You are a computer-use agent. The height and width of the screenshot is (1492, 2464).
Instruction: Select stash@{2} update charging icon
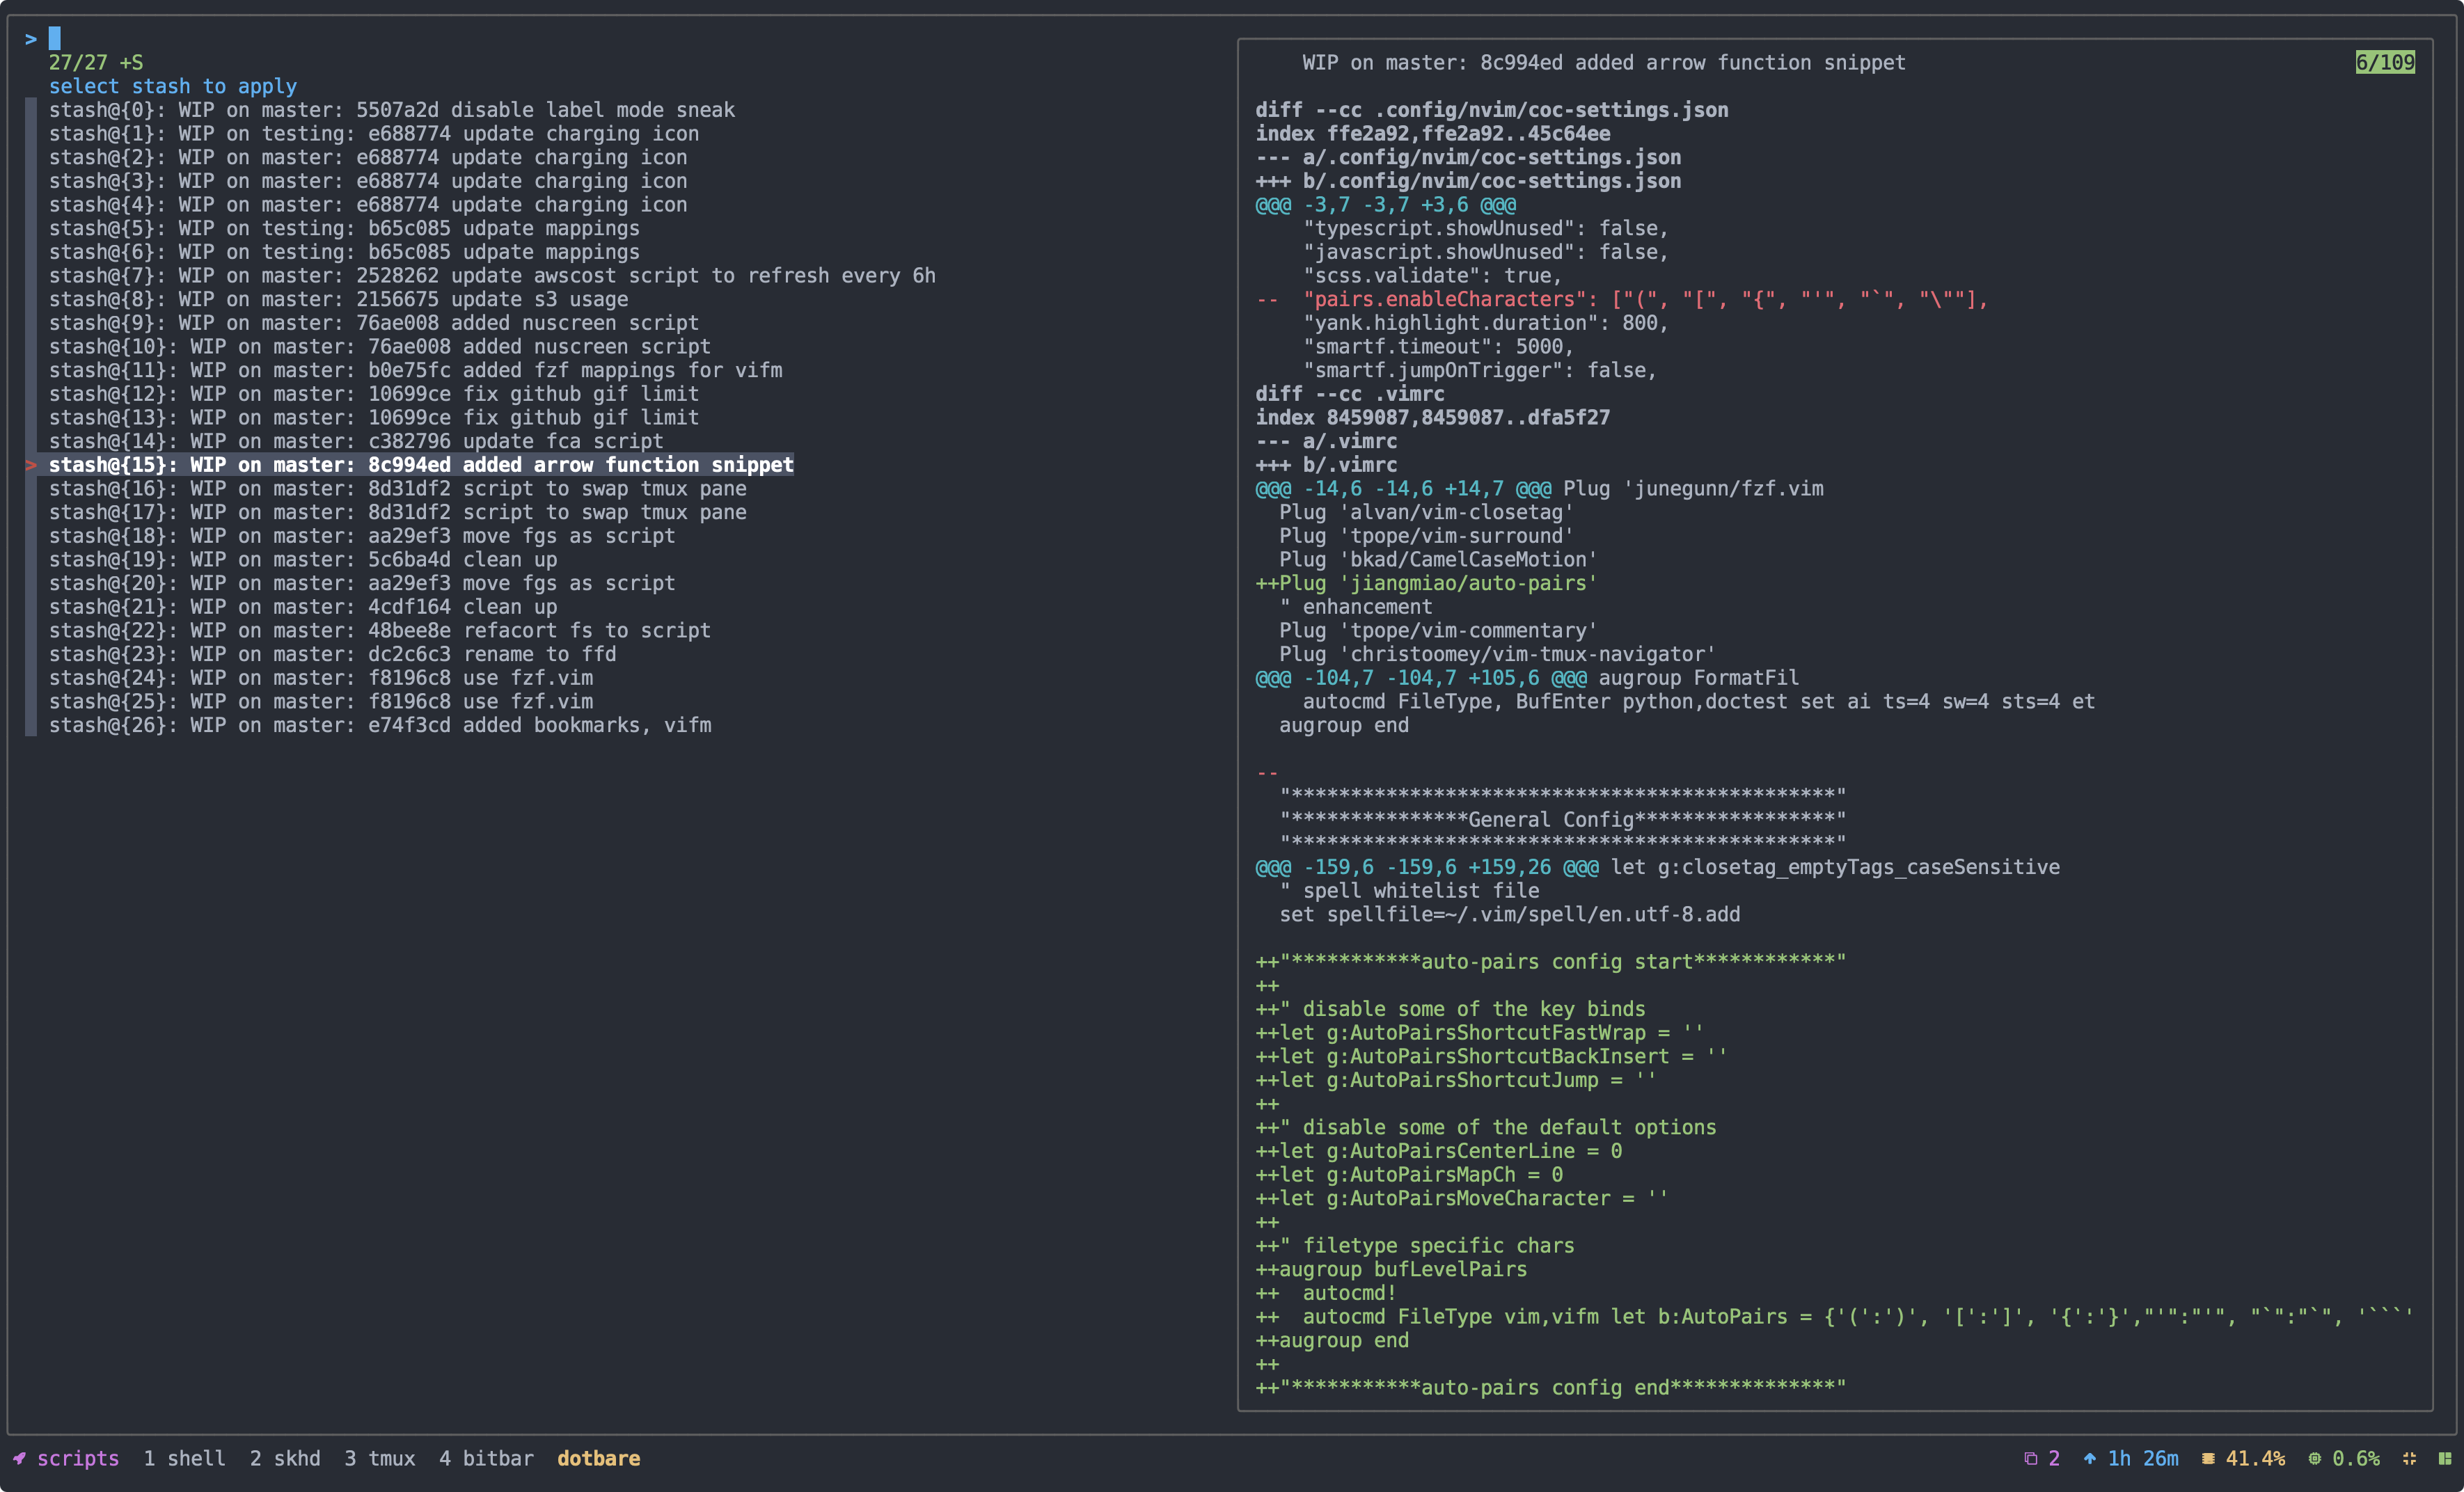(368, 157)
